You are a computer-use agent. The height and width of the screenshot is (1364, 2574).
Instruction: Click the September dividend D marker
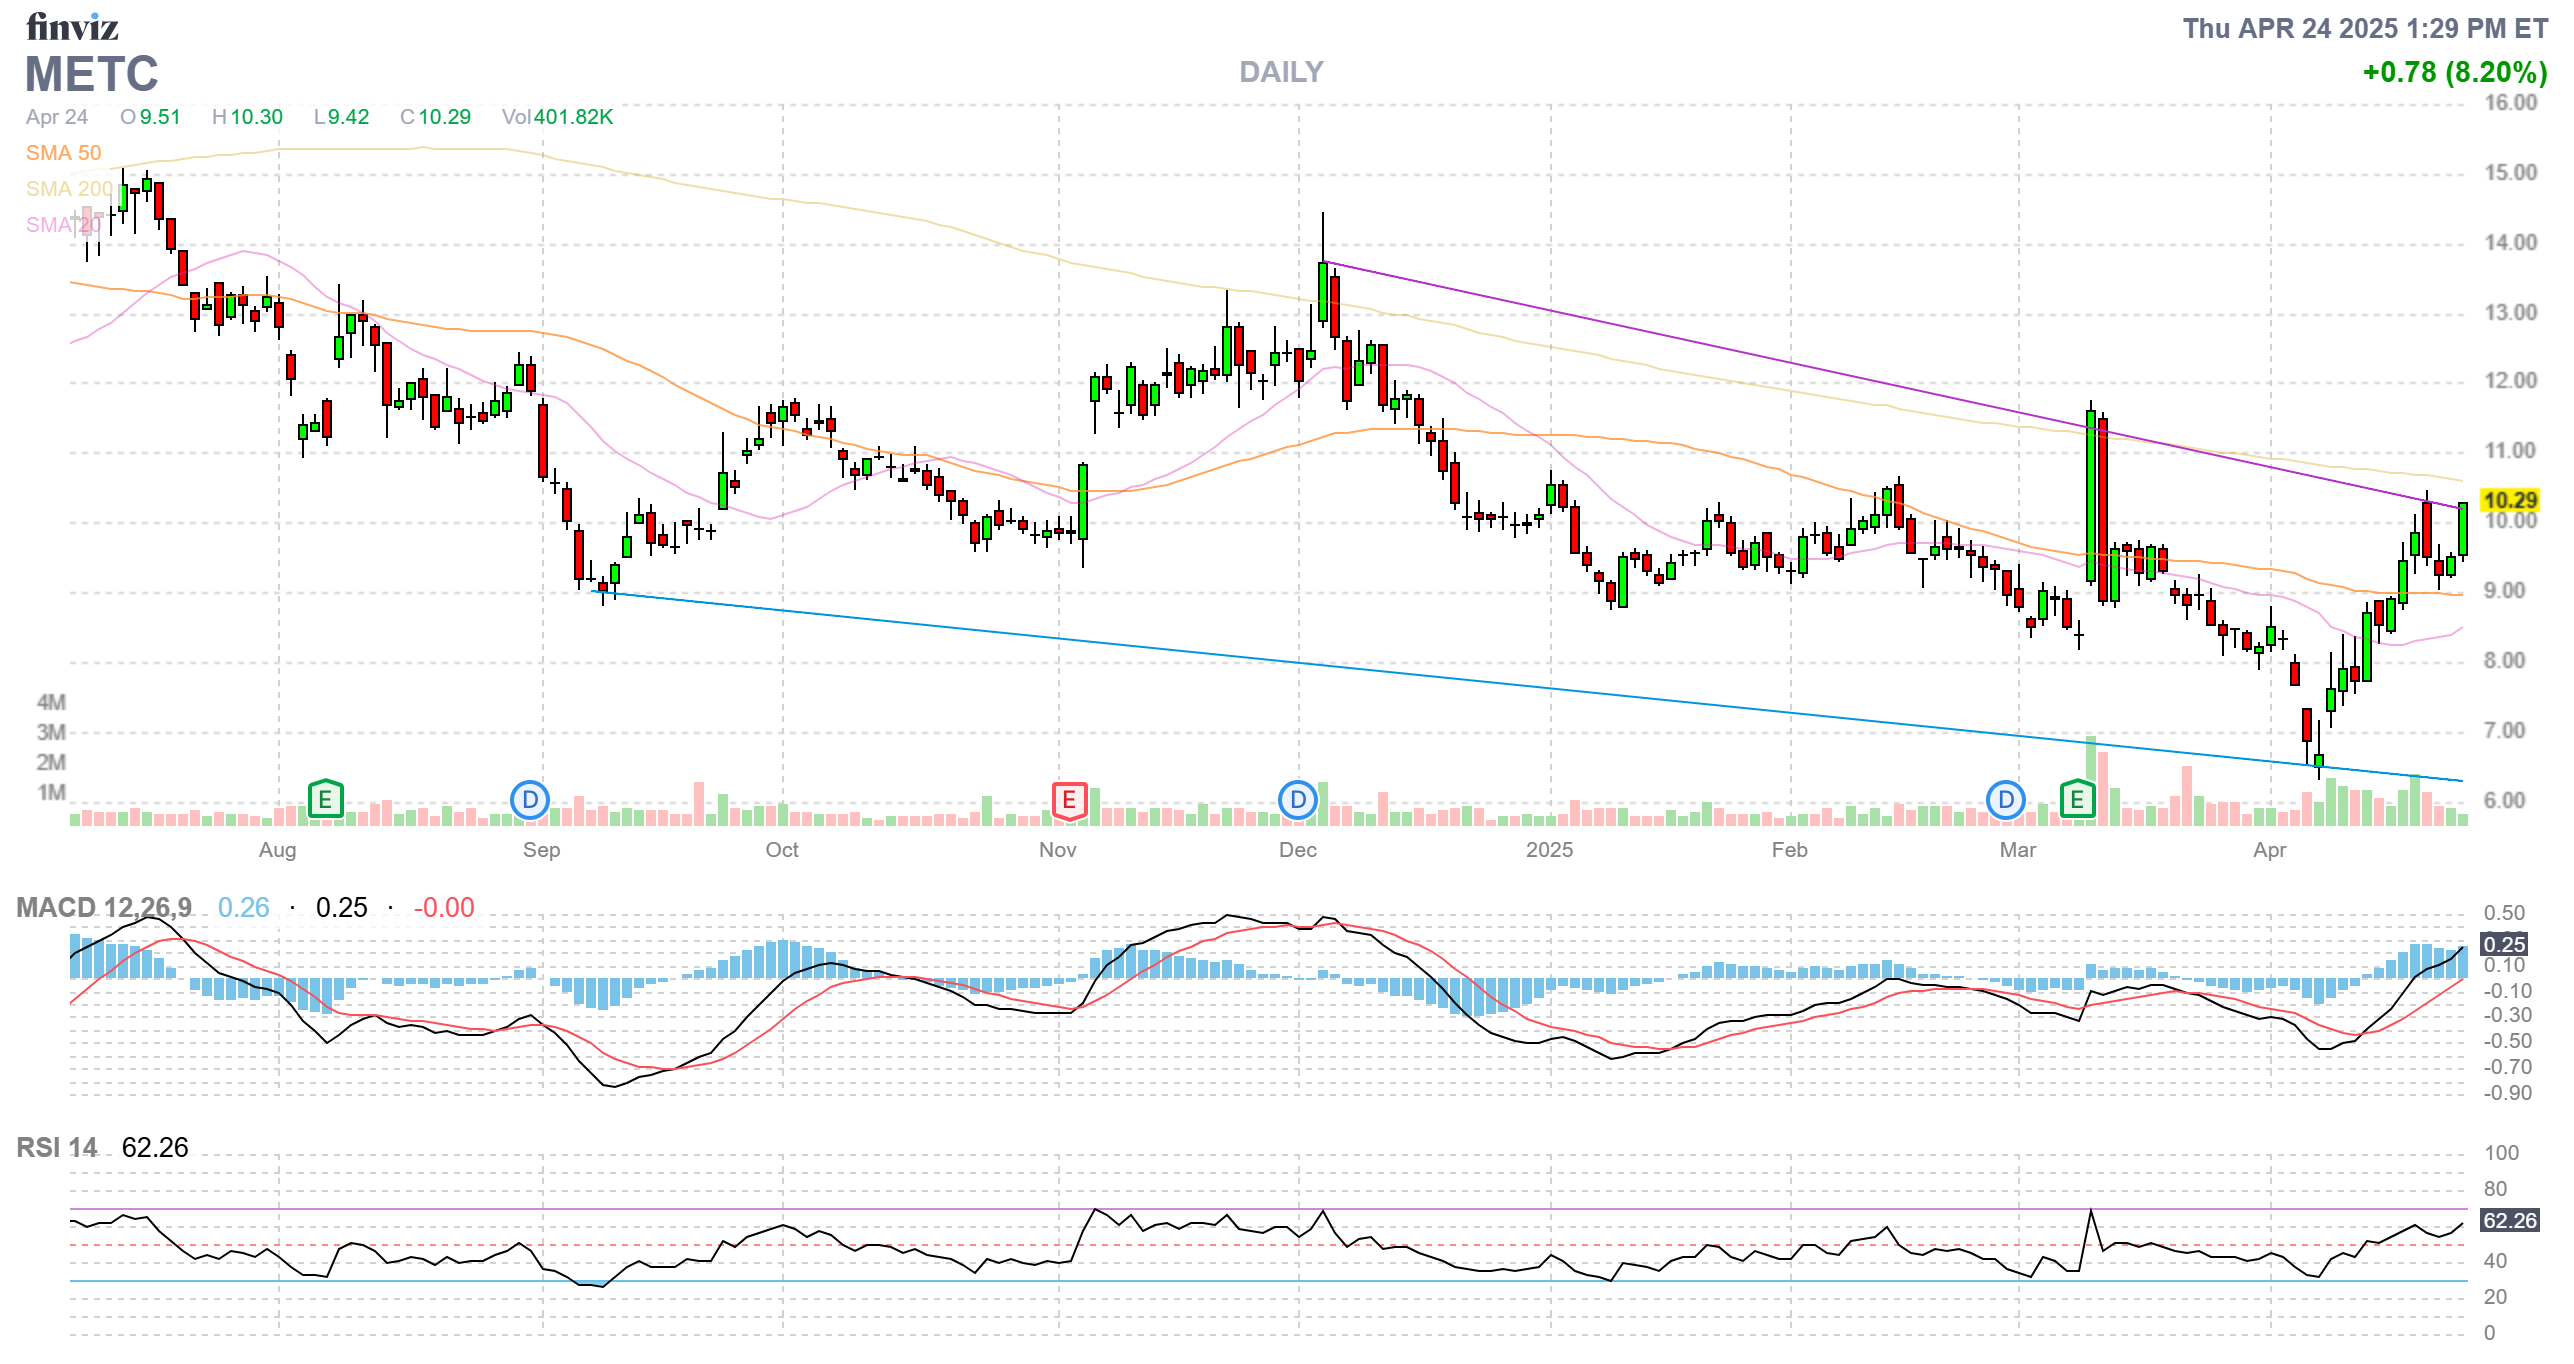530,800
